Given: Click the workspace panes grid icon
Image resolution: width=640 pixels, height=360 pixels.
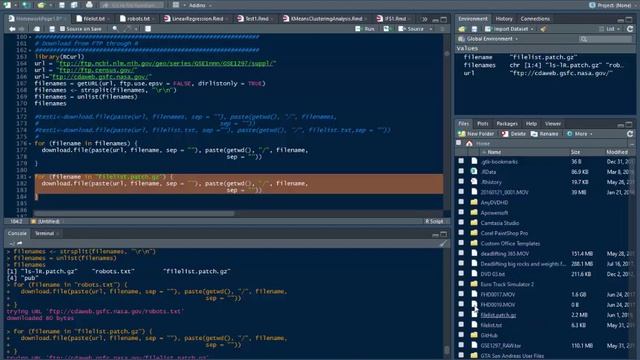Looking at the screenshot, I should (176, 5).
